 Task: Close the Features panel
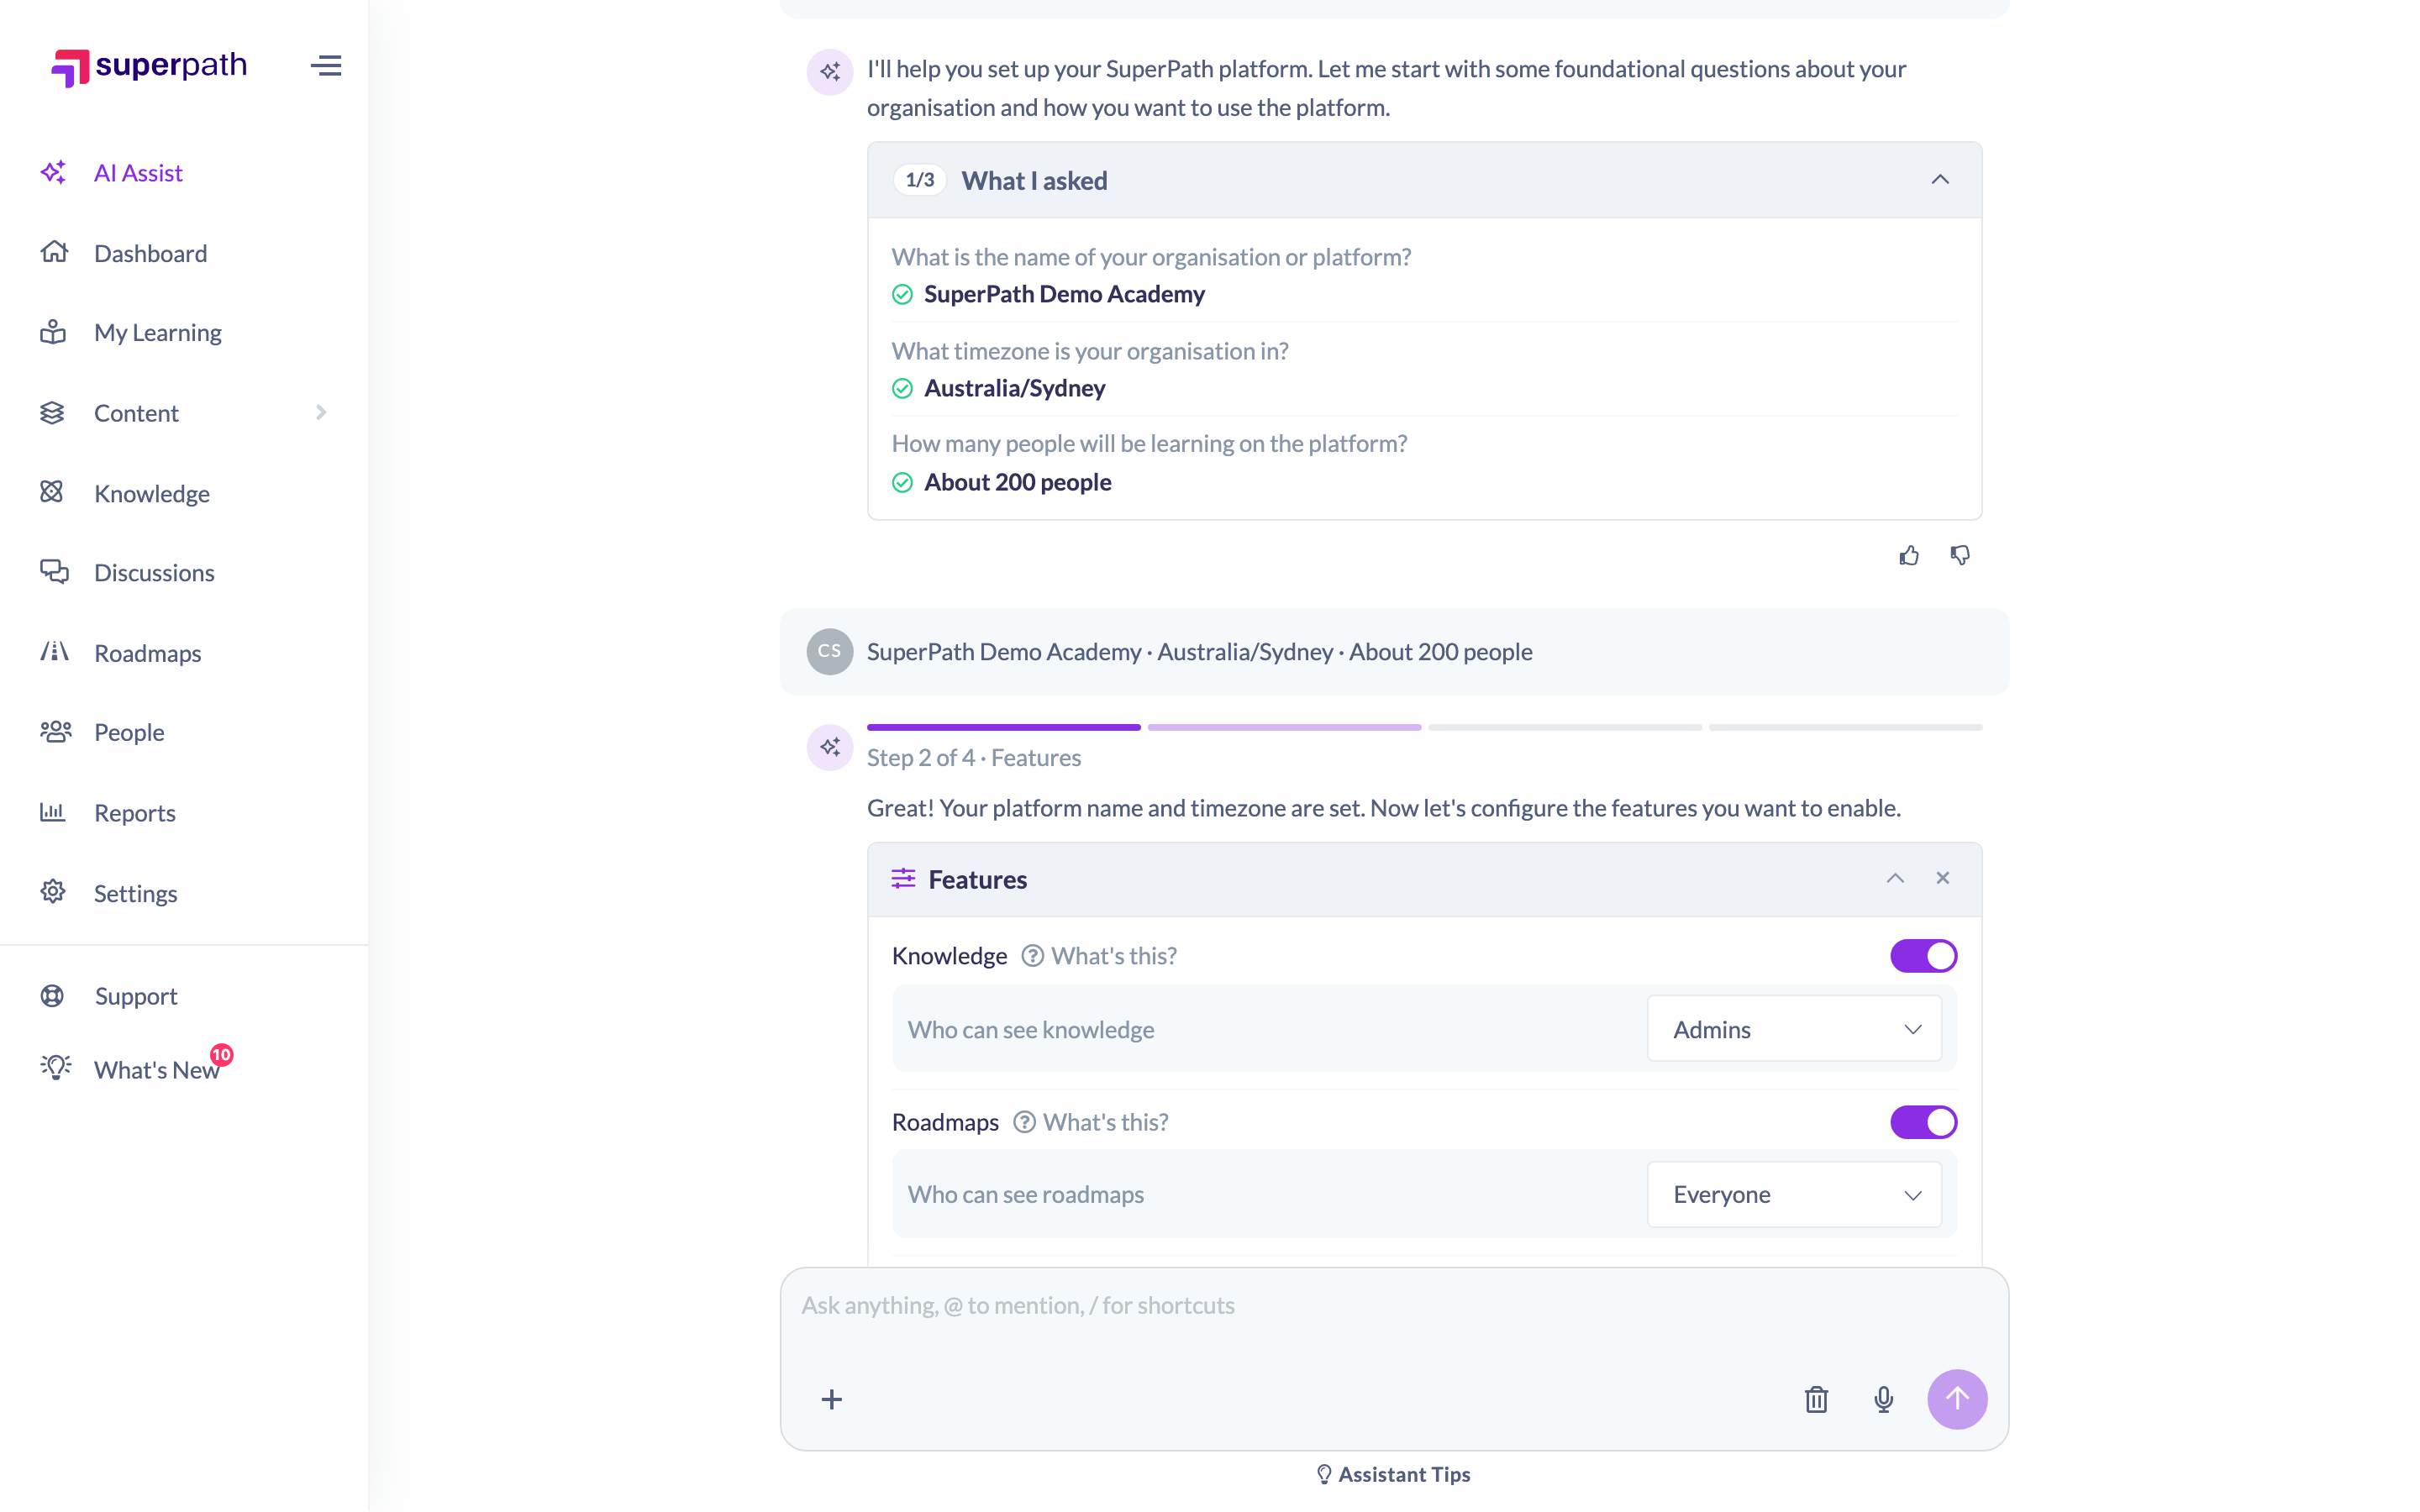point(1943,878)
